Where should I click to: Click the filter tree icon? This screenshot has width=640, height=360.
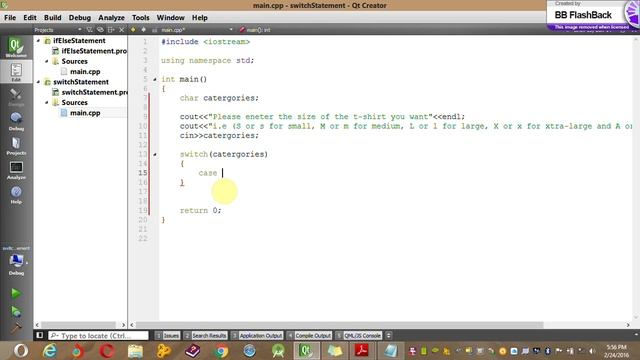(89, 30)
